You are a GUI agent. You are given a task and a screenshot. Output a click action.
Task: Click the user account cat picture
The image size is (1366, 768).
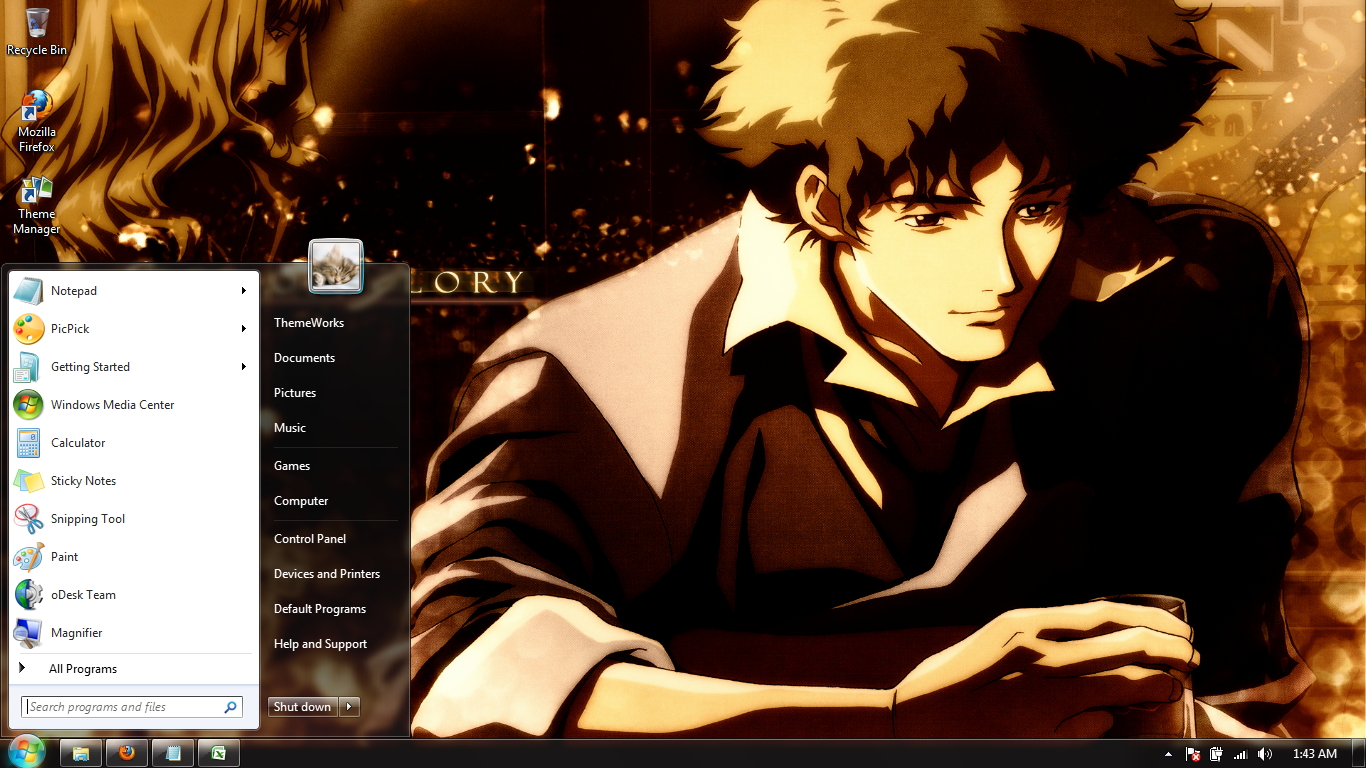click(x=336, y=266)
